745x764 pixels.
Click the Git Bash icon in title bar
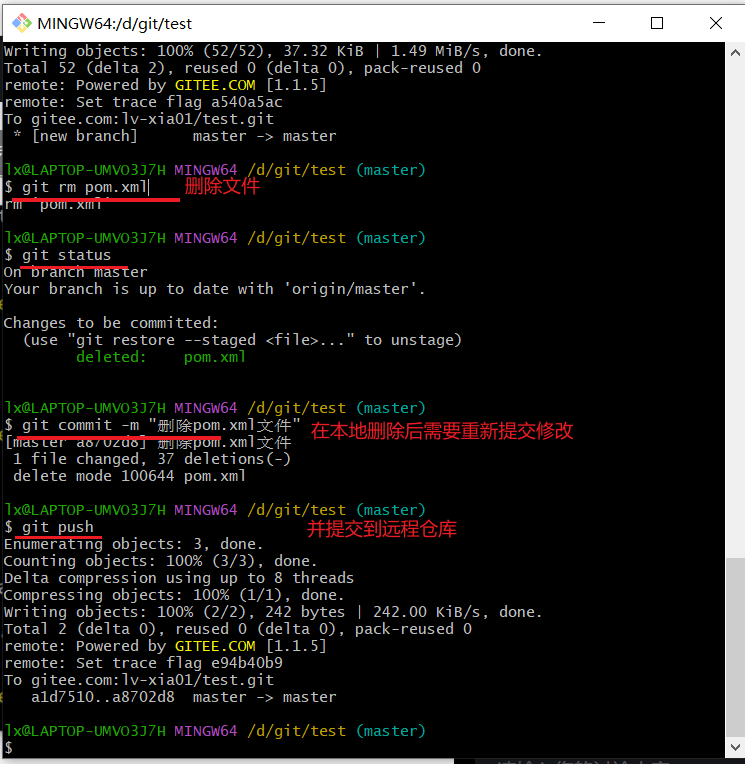coord(21,23)
